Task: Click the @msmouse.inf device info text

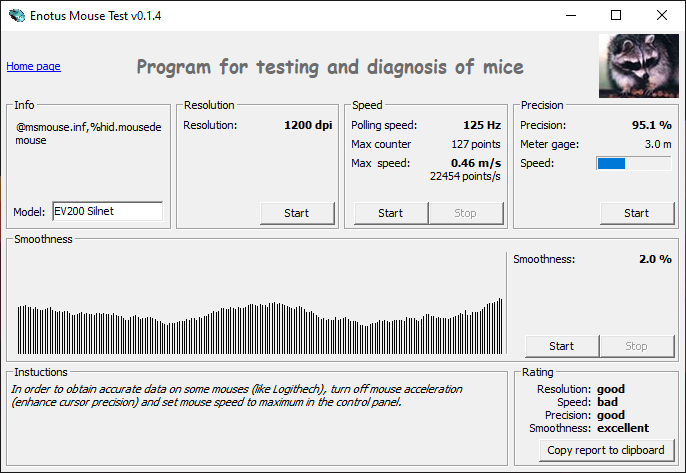Action: click(88, 133)
